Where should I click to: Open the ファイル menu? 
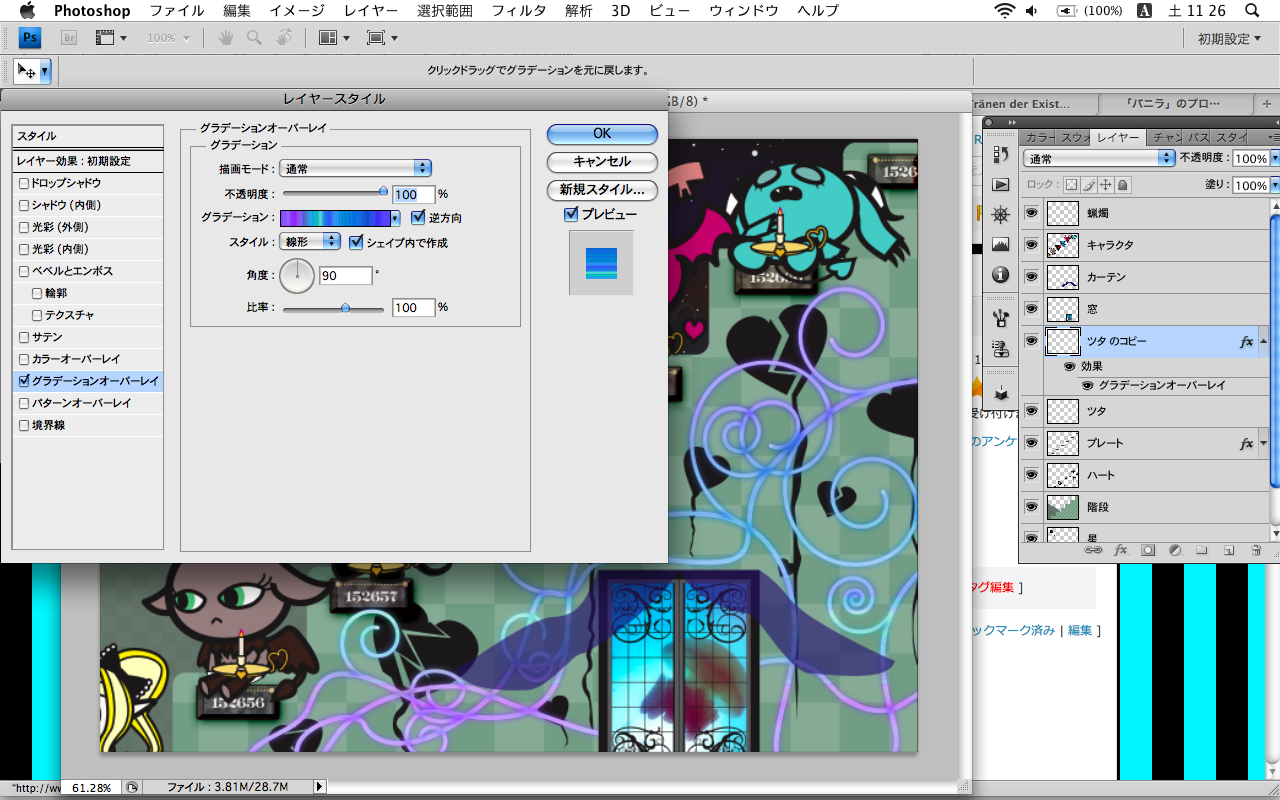(x=177, y=11)
